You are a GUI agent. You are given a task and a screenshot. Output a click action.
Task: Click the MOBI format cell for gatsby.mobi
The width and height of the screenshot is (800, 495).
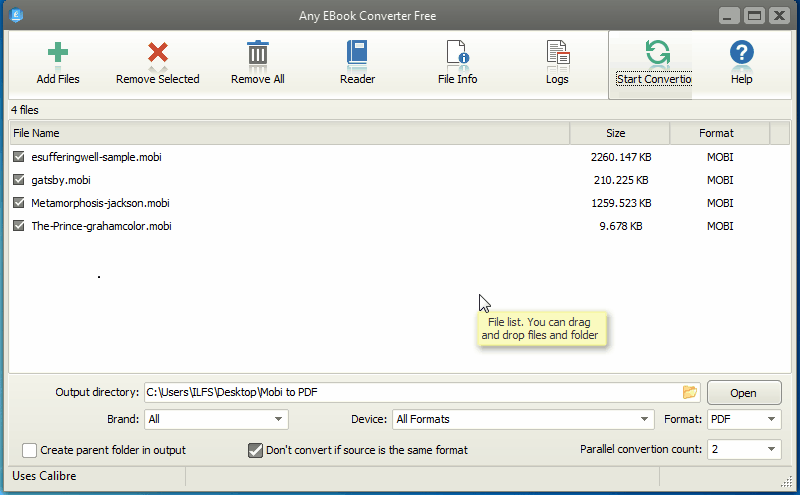[x=720, y=180]
